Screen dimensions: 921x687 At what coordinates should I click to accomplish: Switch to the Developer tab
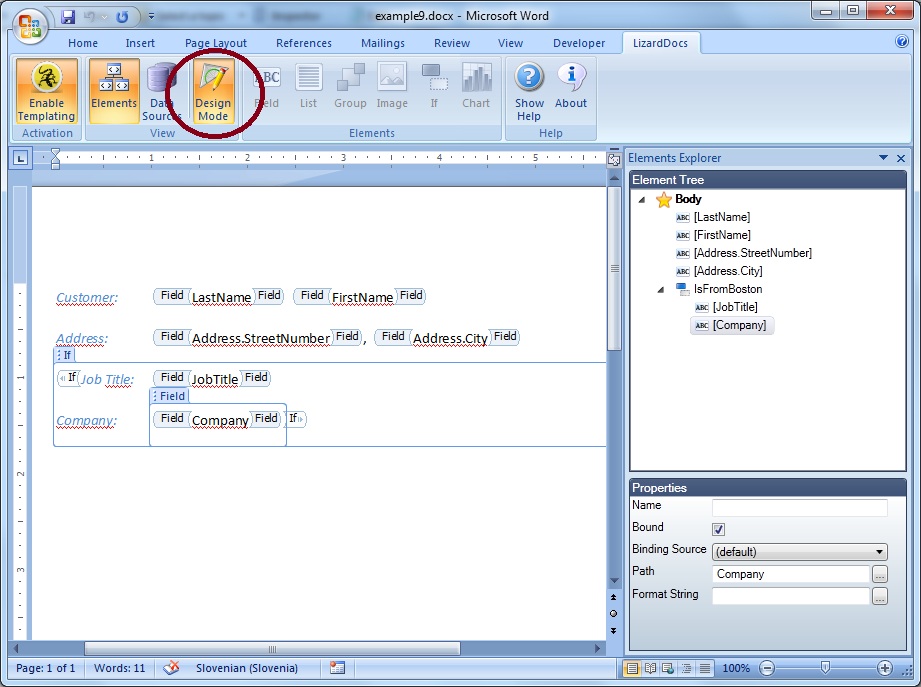coord(579,43)
